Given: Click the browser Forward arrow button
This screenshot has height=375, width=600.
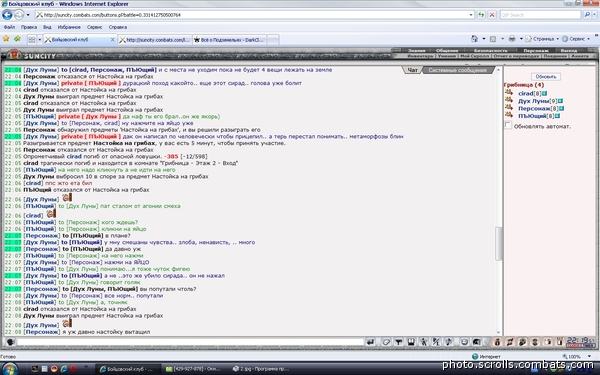Looking at the screenshot, I should click(x=18, y=15).
